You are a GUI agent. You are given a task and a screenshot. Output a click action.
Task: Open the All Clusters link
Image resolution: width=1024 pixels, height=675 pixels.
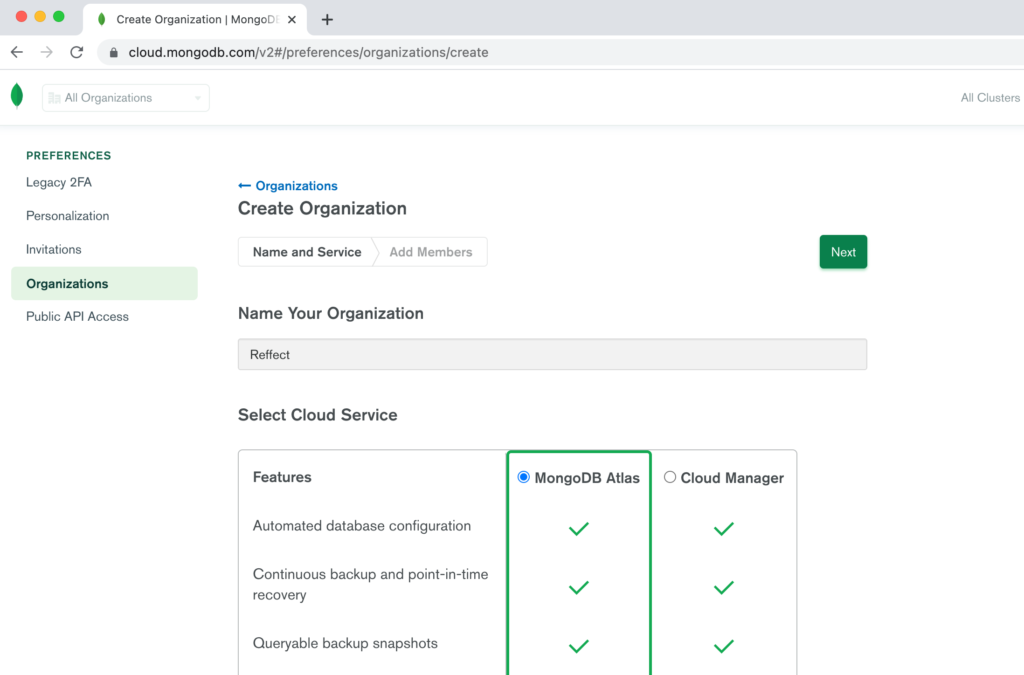click(x=990, y=98)
